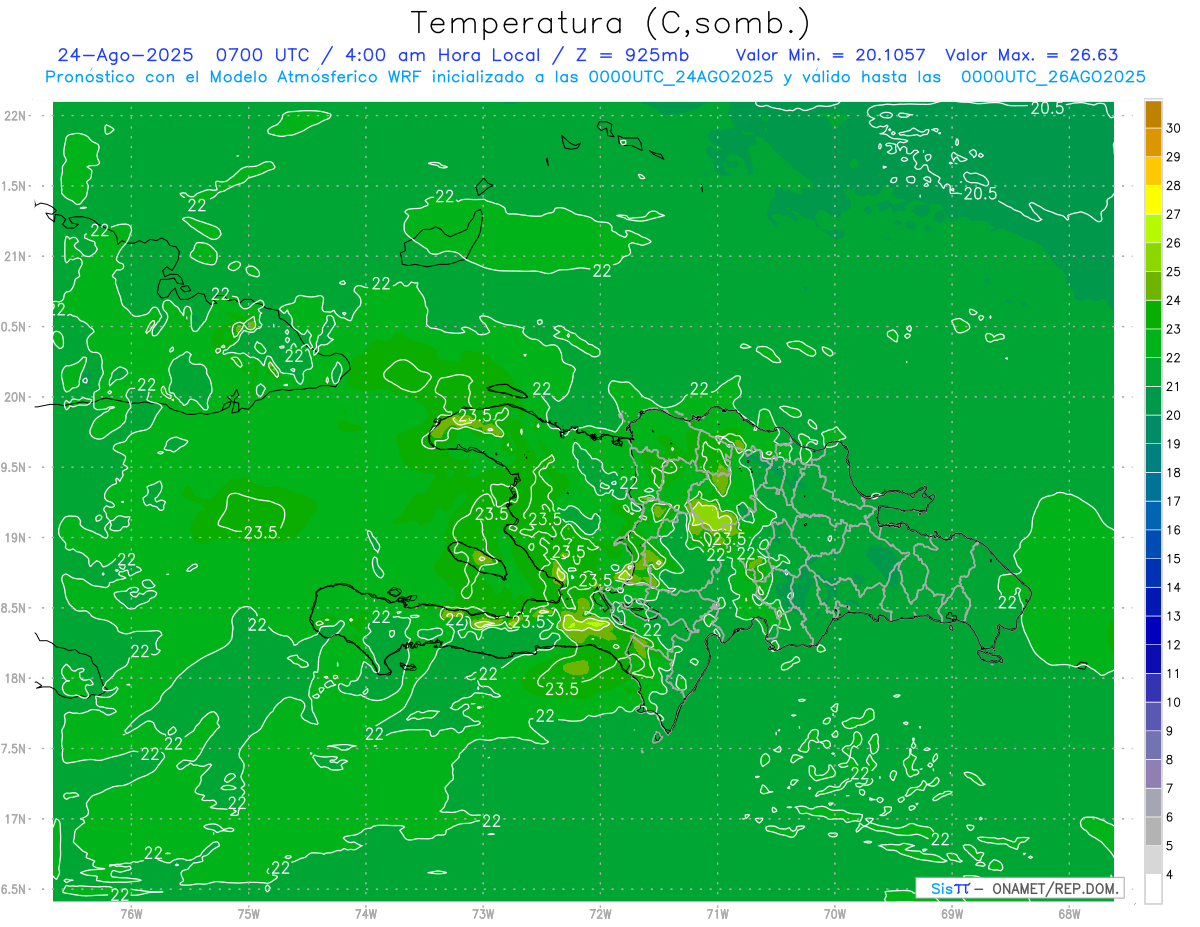Click legend value '30' on the color bar
Image resolution: width=1200 pixels, height=927 pixels.
point(1174,128)
